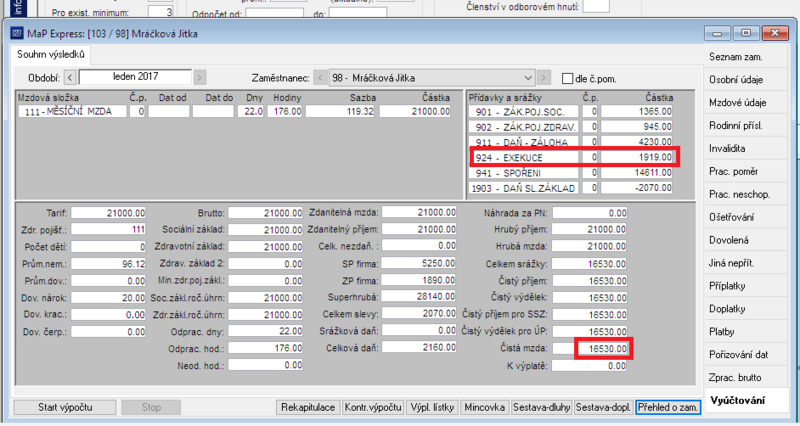Select the 941 - SPOŘENÍ row
800x426 pixels.
[x=571, y=173]
